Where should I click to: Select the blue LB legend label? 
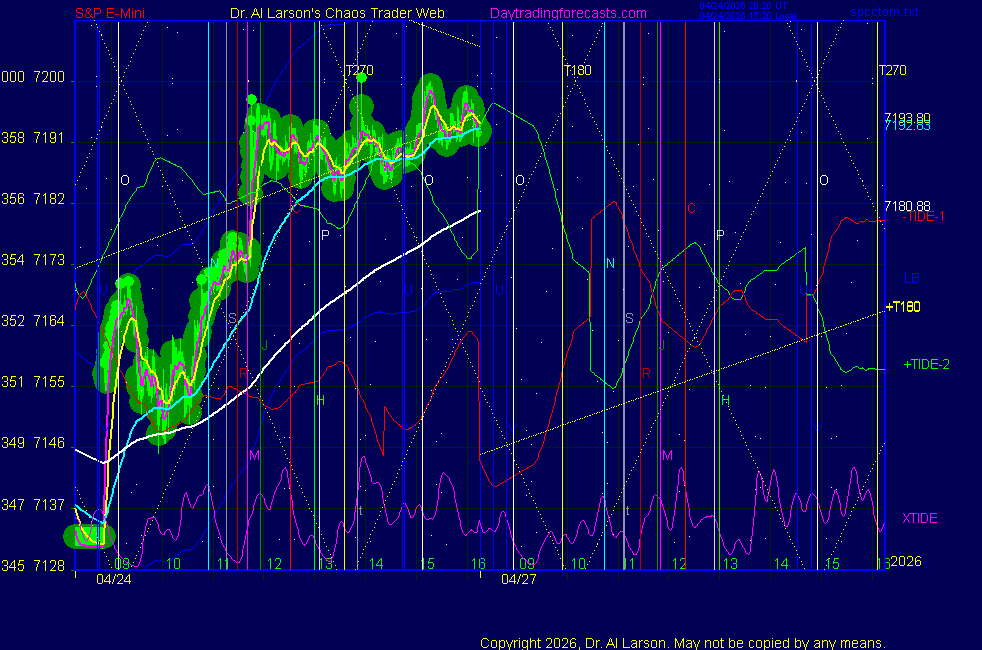(911, 278)
